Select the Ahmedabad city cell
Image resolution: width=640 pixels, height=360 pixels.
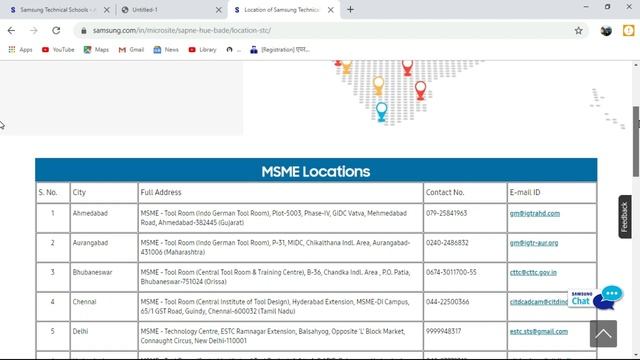(x=104, y=218)
